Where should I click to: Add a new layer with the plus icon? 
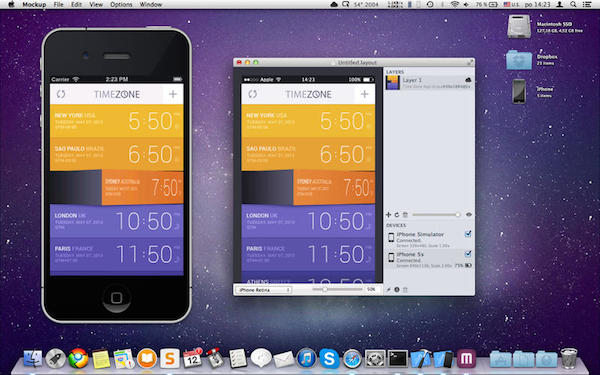(388, 215)
